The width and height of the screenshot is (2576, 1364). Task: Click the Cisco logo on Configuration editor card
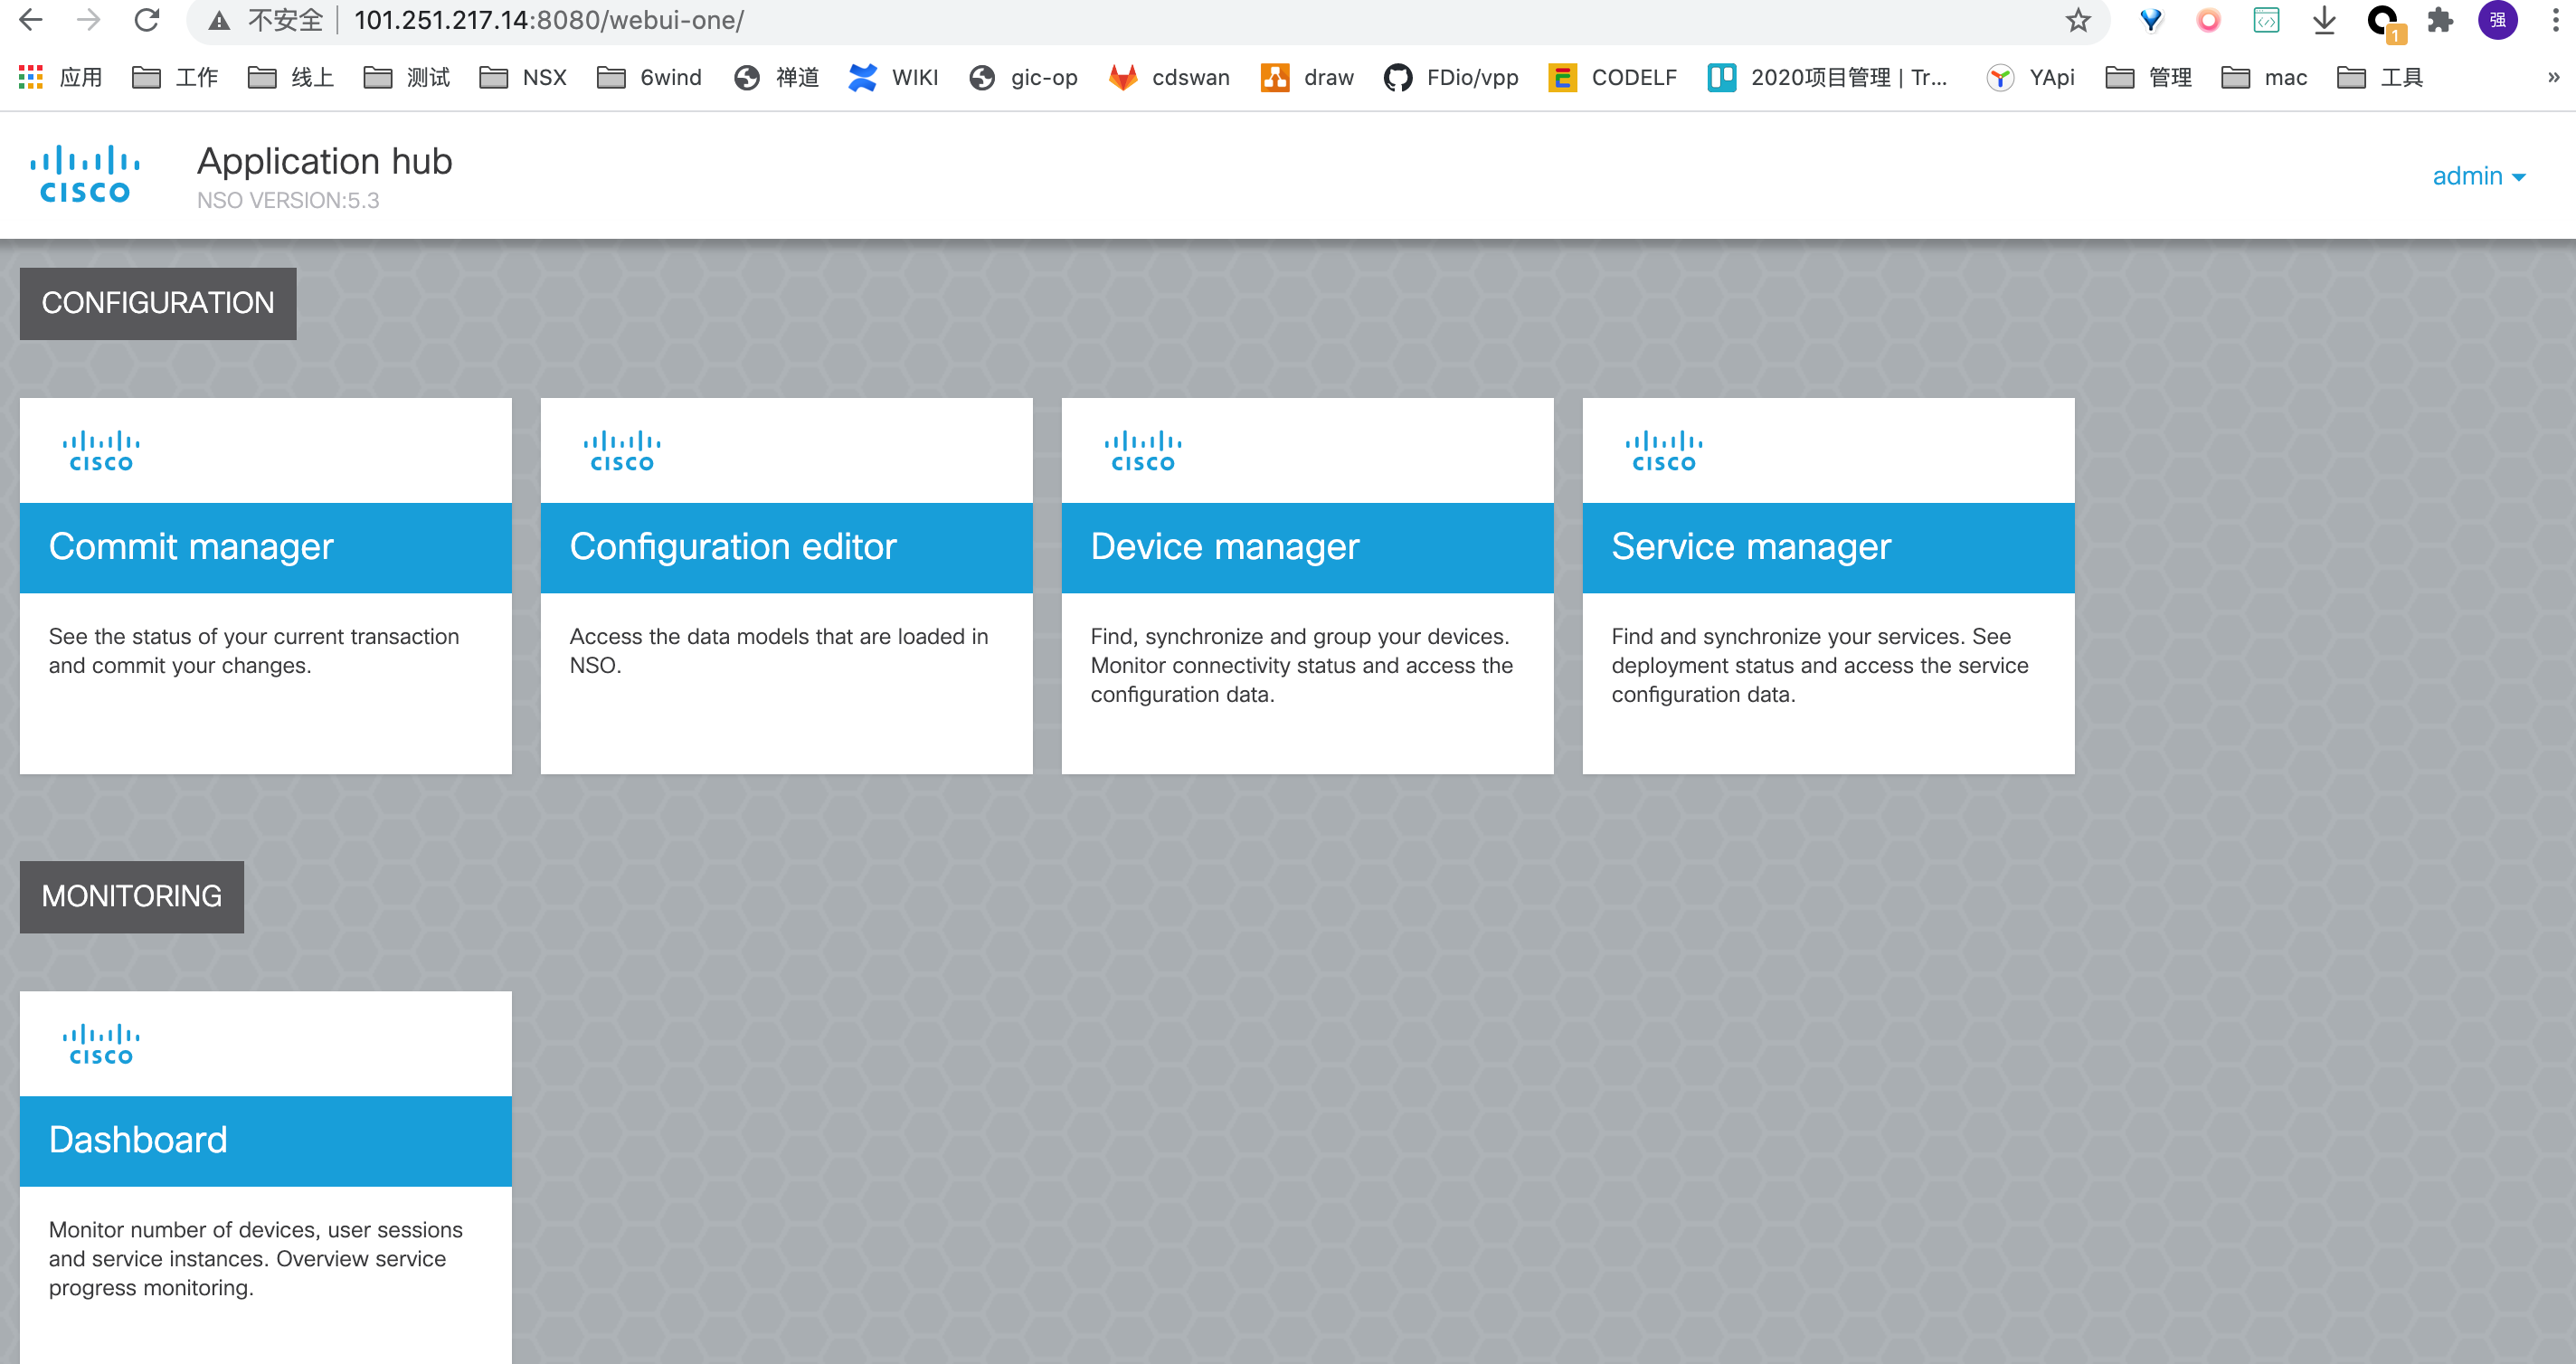[622, 451]
